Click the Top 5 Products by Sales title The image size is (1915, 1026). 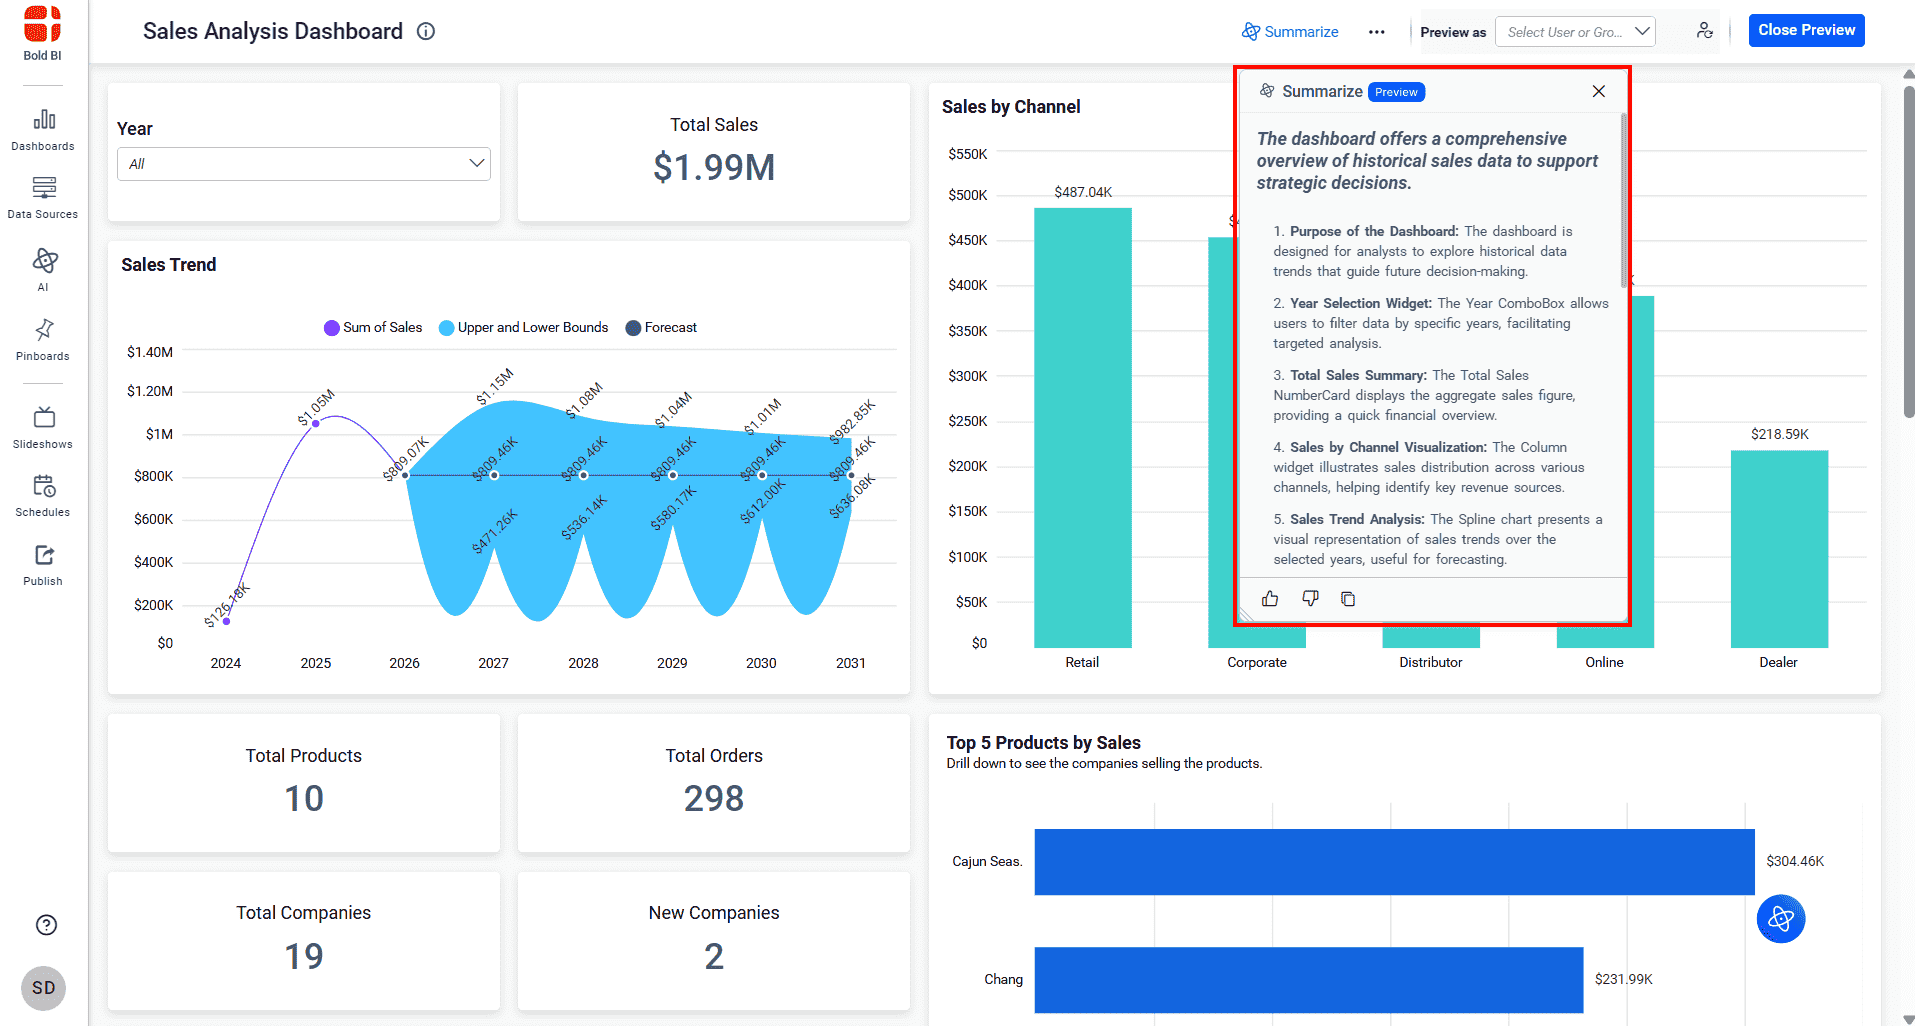[1043, 743]
